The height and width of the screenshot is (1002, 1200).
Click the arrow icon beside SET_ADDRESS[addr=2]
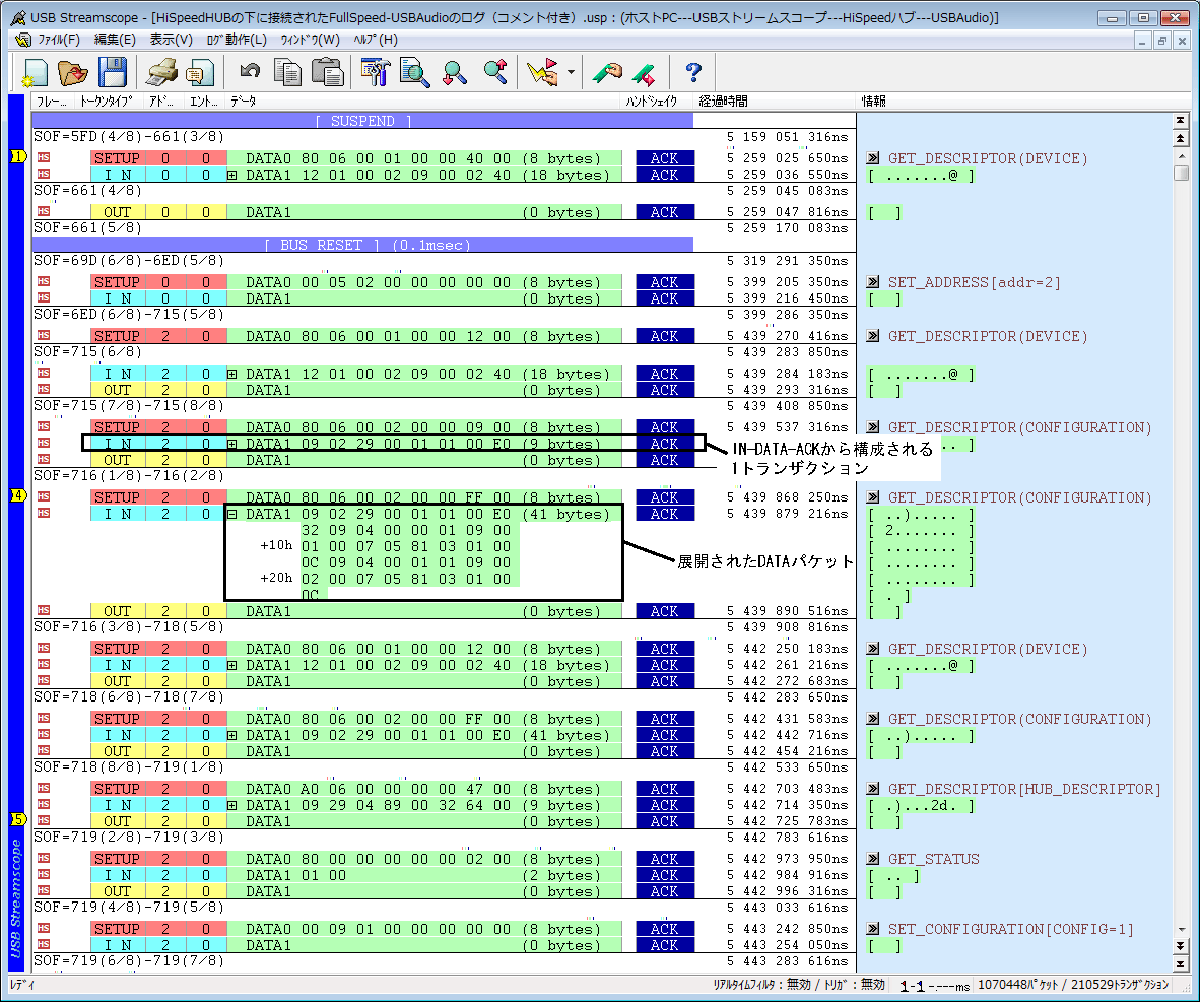click(873, 283)
